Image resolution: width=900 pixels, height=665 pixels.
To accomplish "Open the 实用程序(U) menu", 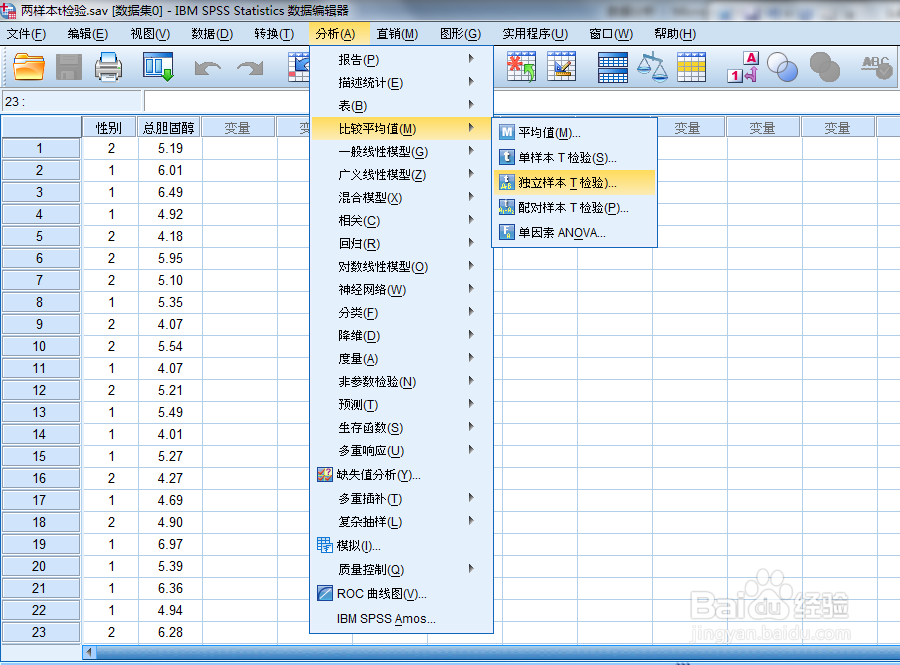I will (535, 34).
